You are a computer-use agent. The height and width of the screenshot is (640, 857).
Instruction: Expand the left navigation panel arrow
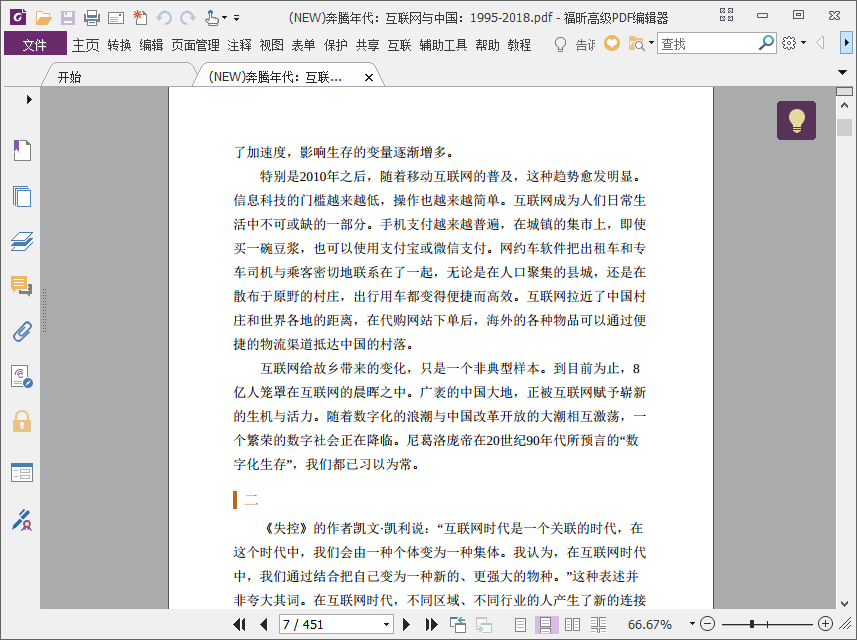pos(29,99)
